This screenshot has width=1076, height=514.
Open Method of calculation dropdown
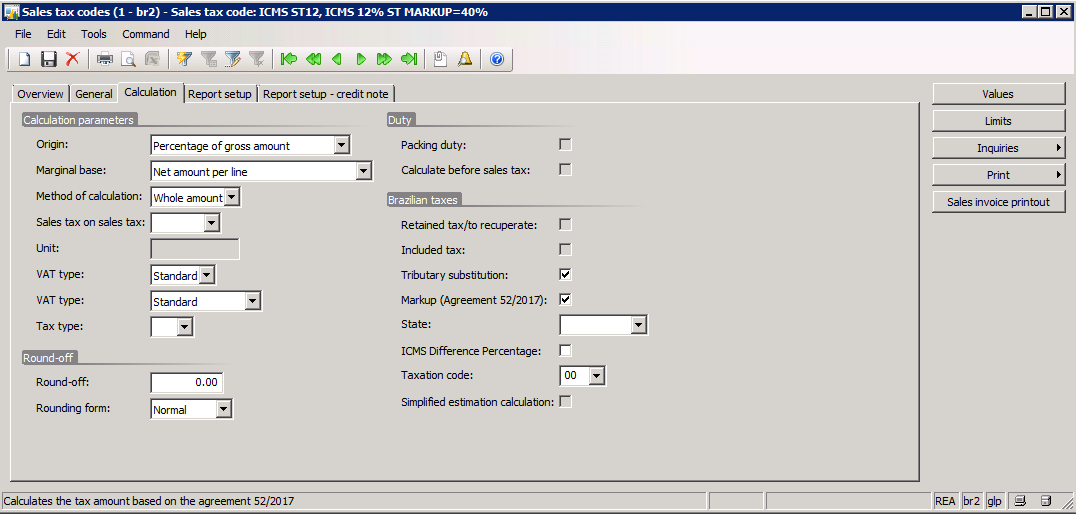231,198
